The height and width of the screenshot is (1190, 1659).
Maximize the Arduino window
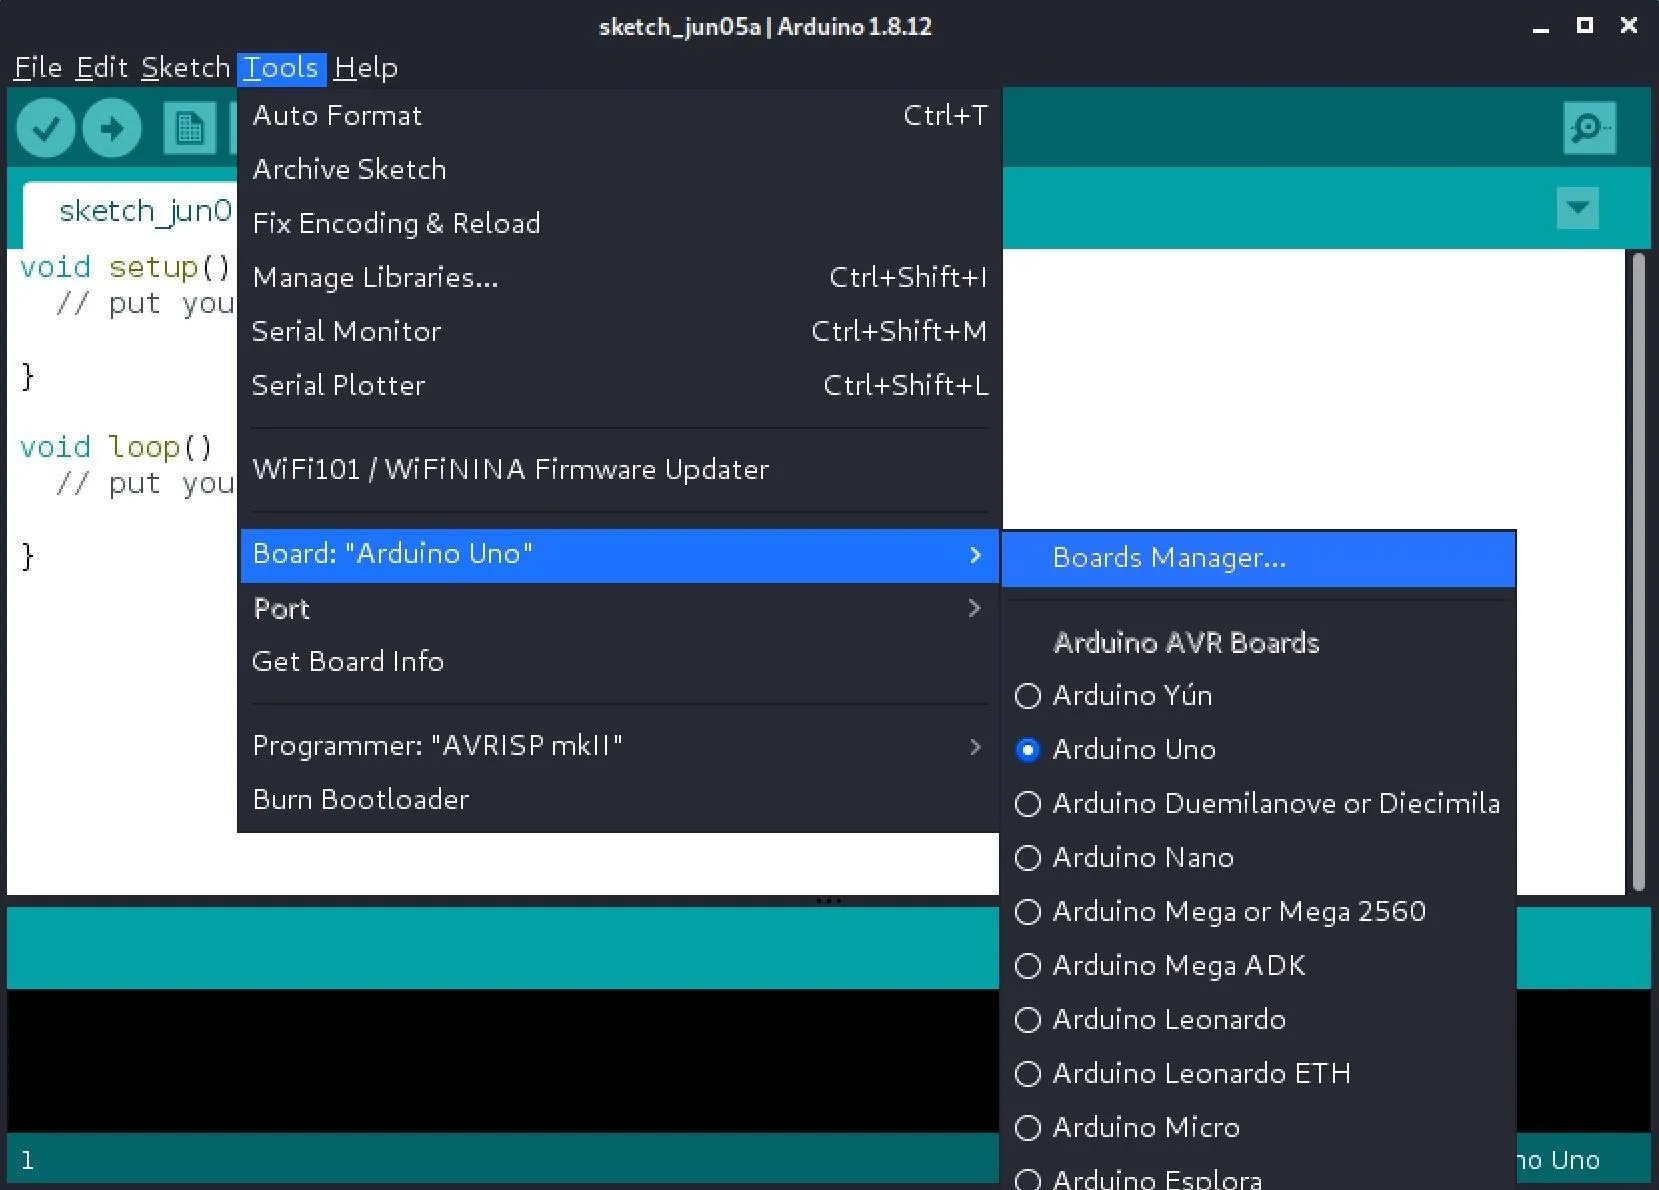1585,26
